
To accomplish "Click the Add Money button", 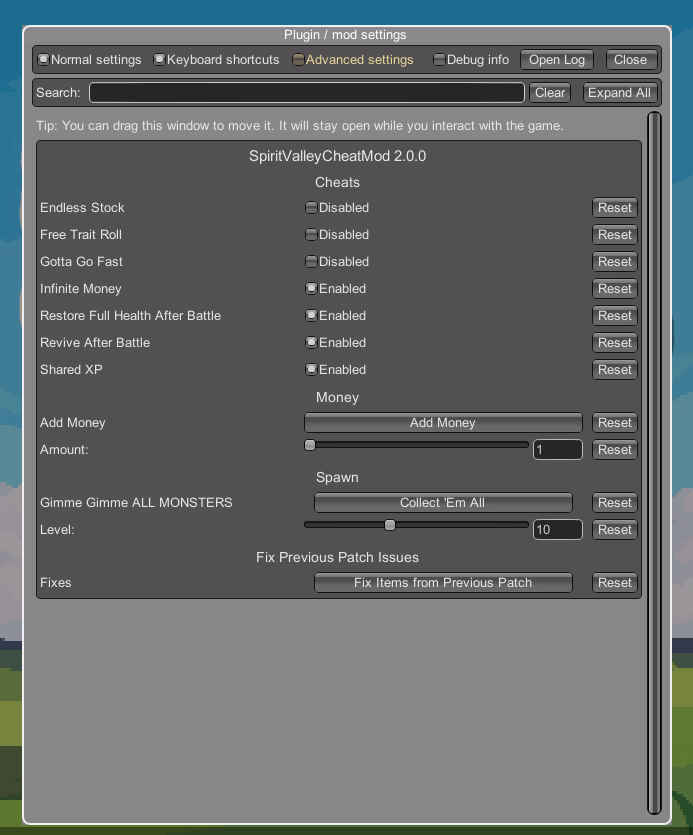I will 443,423.
